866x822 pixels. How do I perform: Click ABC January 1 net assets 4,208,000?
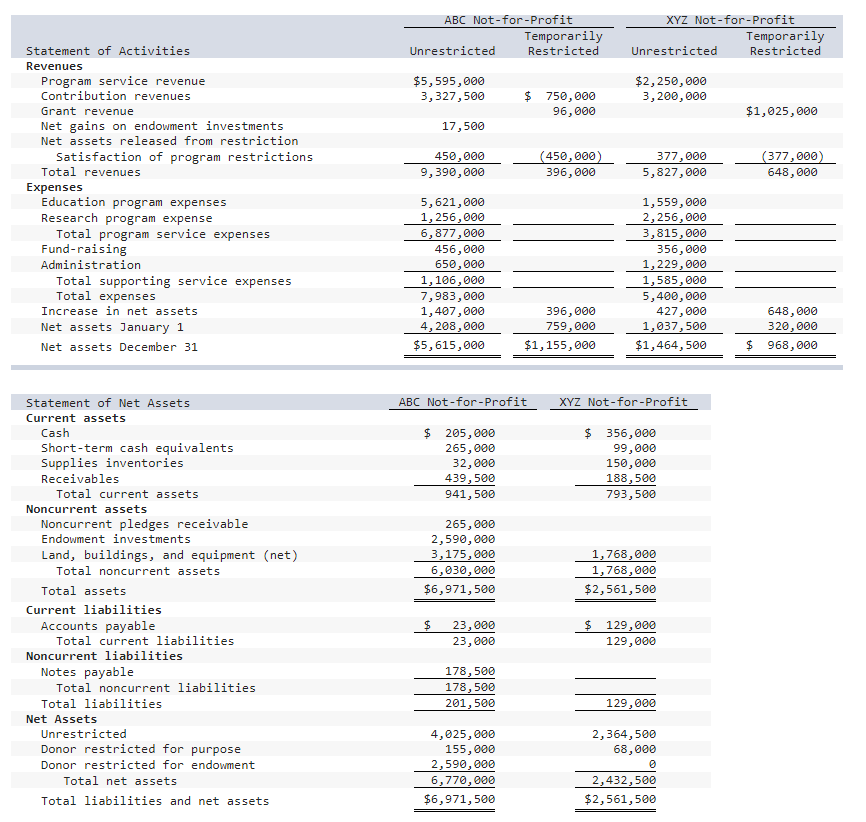452,326
